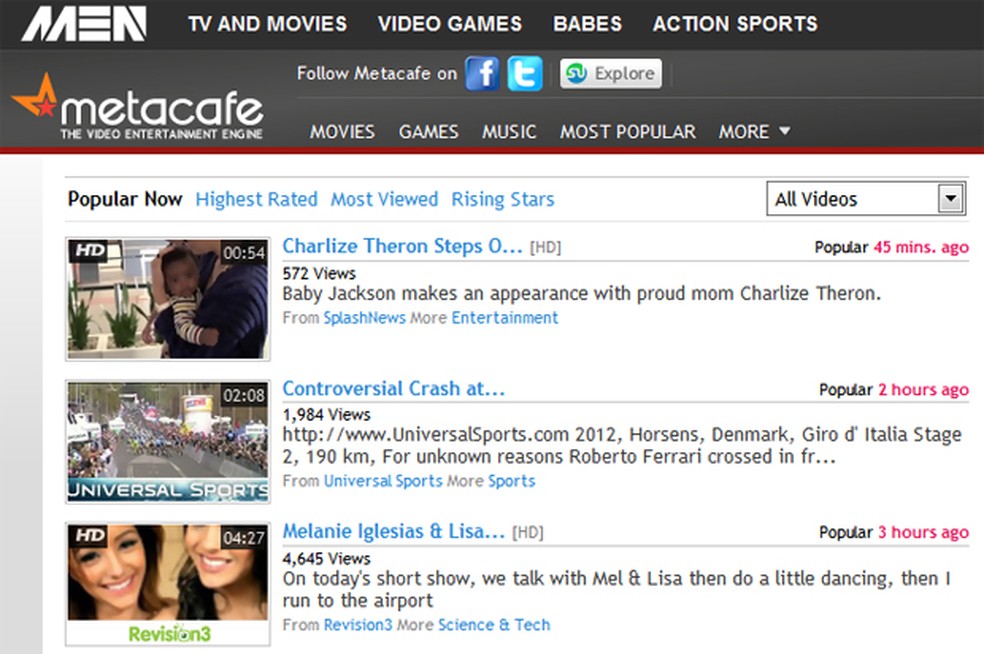This screenshot has height=654, width=984.
Task: Click 'Popular 2 hours ago' label
Action: (894, 390)
